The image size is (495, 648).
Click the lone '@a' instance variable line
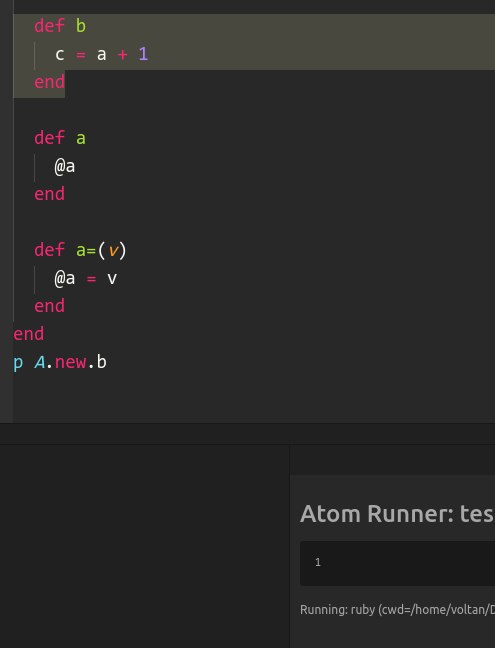pos(65,167)
